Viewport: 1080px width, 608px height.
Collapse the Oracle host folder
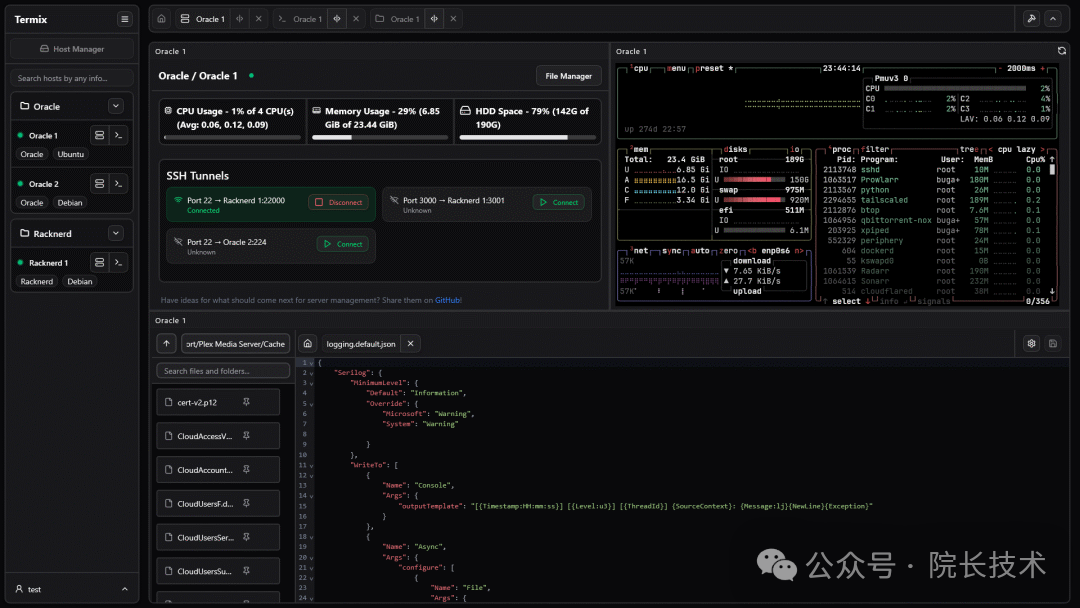[x=116, y=106]
